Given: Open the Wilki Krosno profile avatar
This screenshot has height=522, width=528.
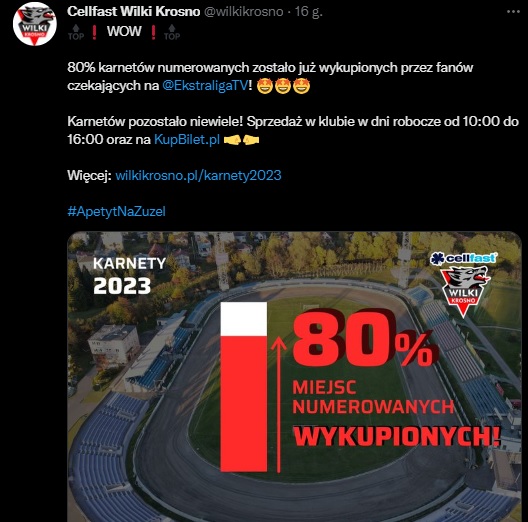Looking at the screenshot, I should click(x=35, y=24).
